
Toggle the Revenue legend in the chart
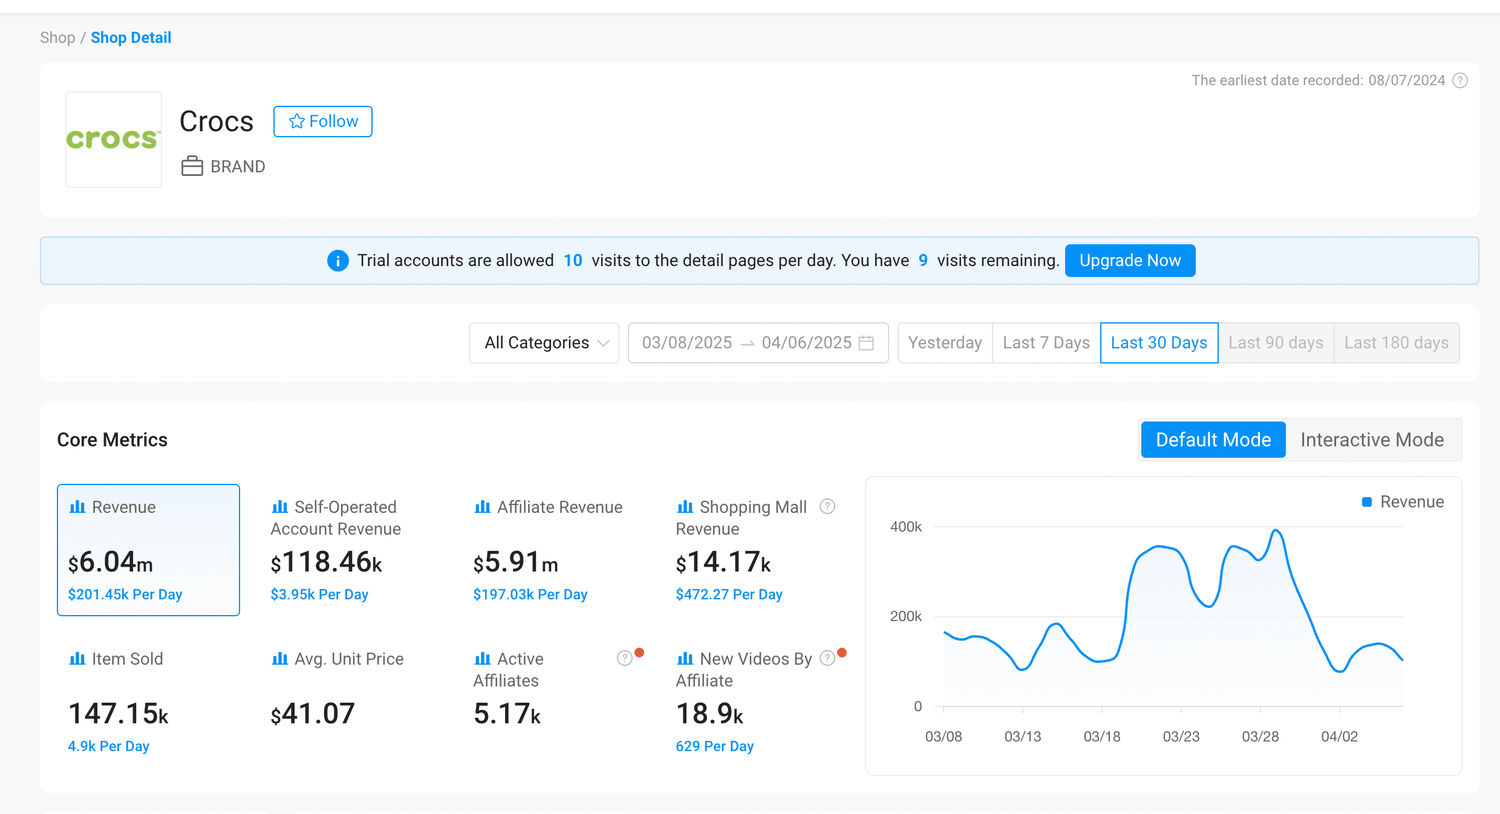(x=1402, y=502)
